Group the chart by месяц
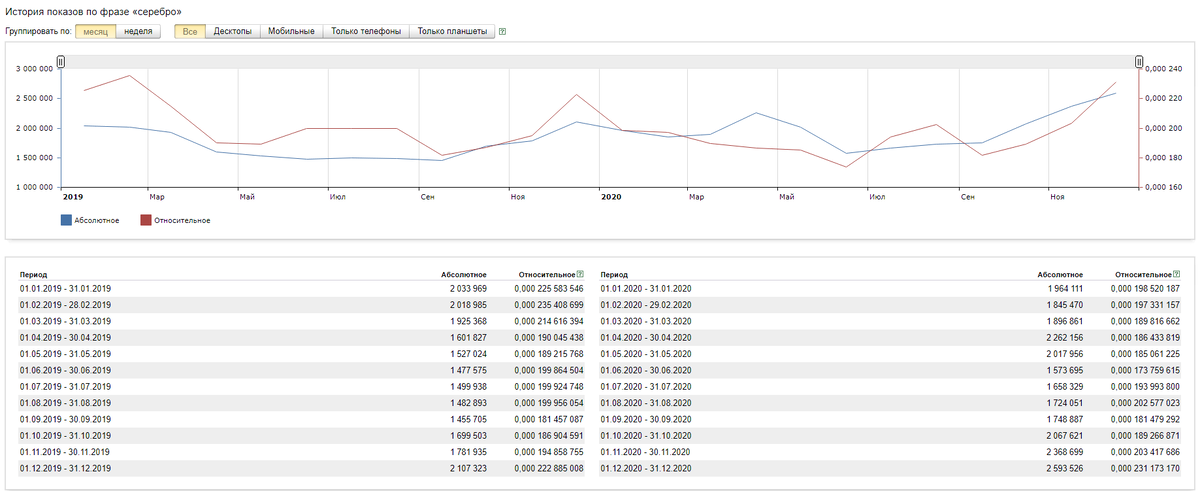This screenshot has height=491, width=1200. pyautogui.click(x=96, y=31)
